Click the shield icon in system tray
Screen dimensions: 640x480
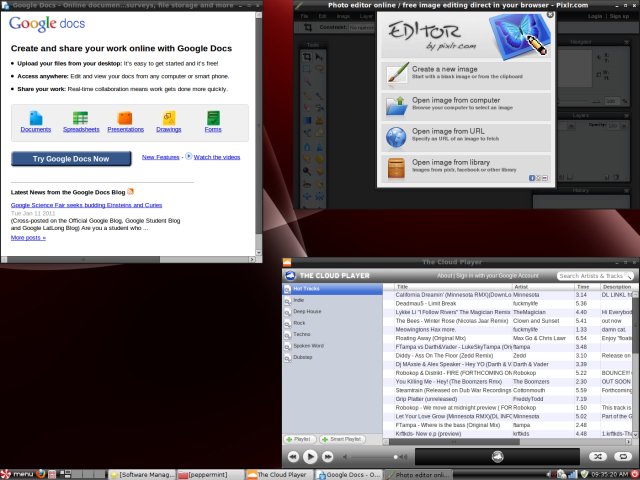584,474
